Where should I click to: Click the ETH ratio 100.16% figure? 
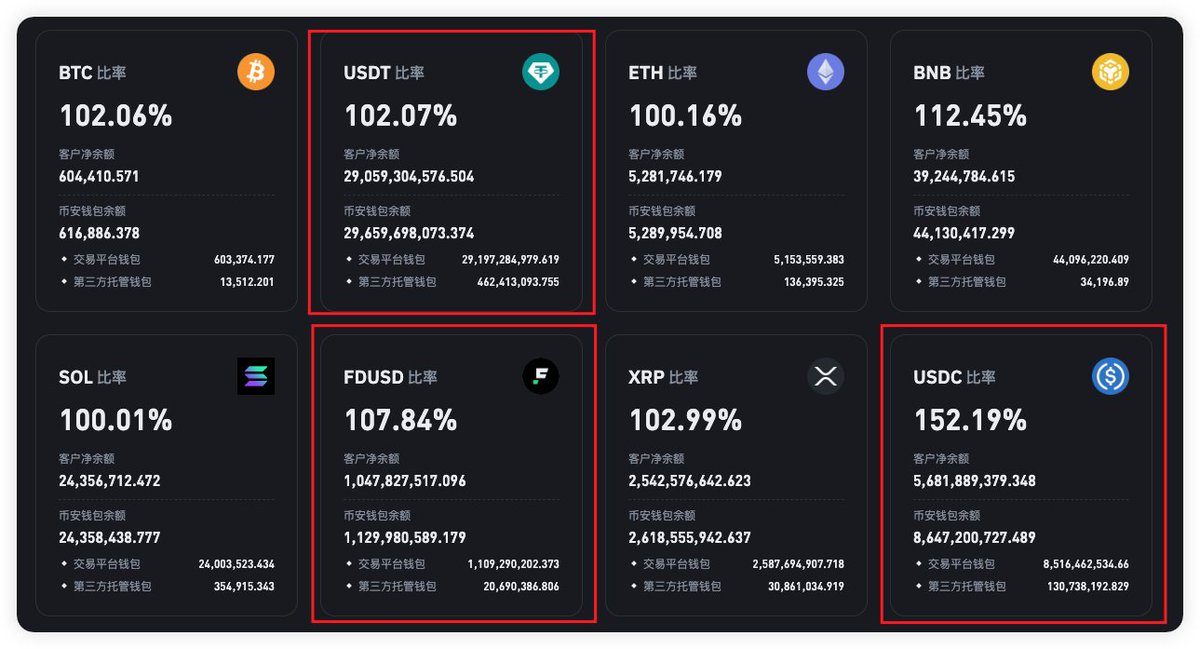click(686, 116)
